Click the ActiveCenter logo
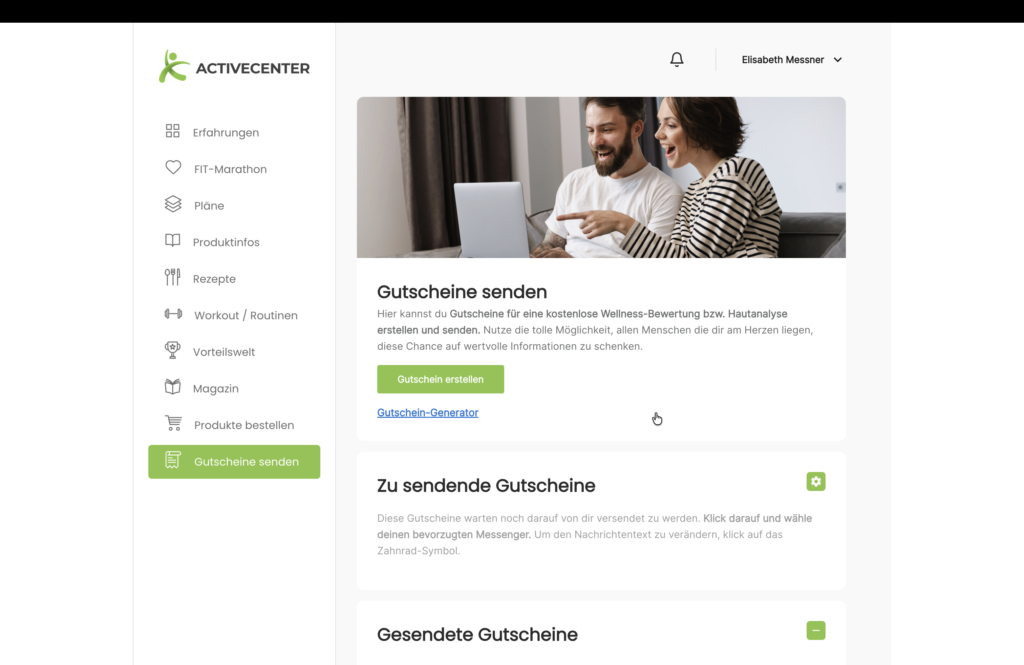 pyautogui.click(x=234, y=67)
